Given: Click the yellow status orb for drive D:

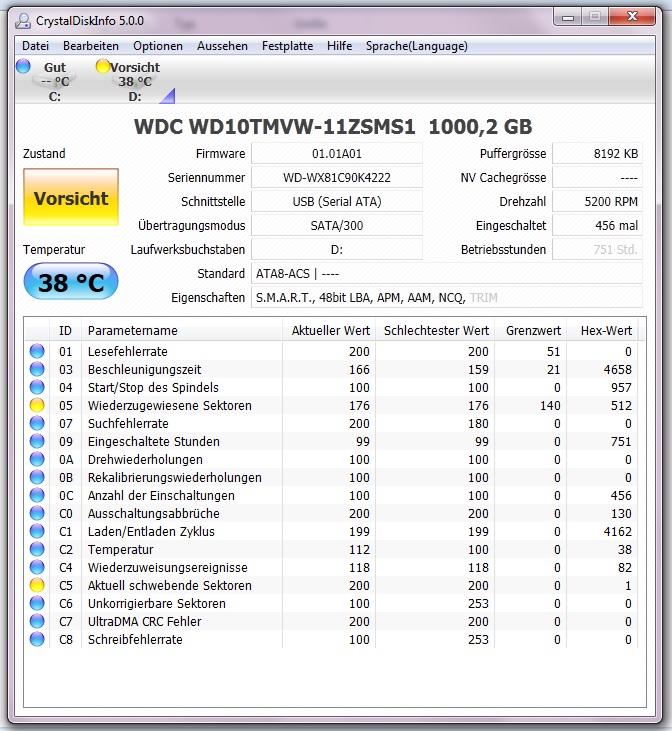Looking at the screenshot, I should [x=102, y=66].
